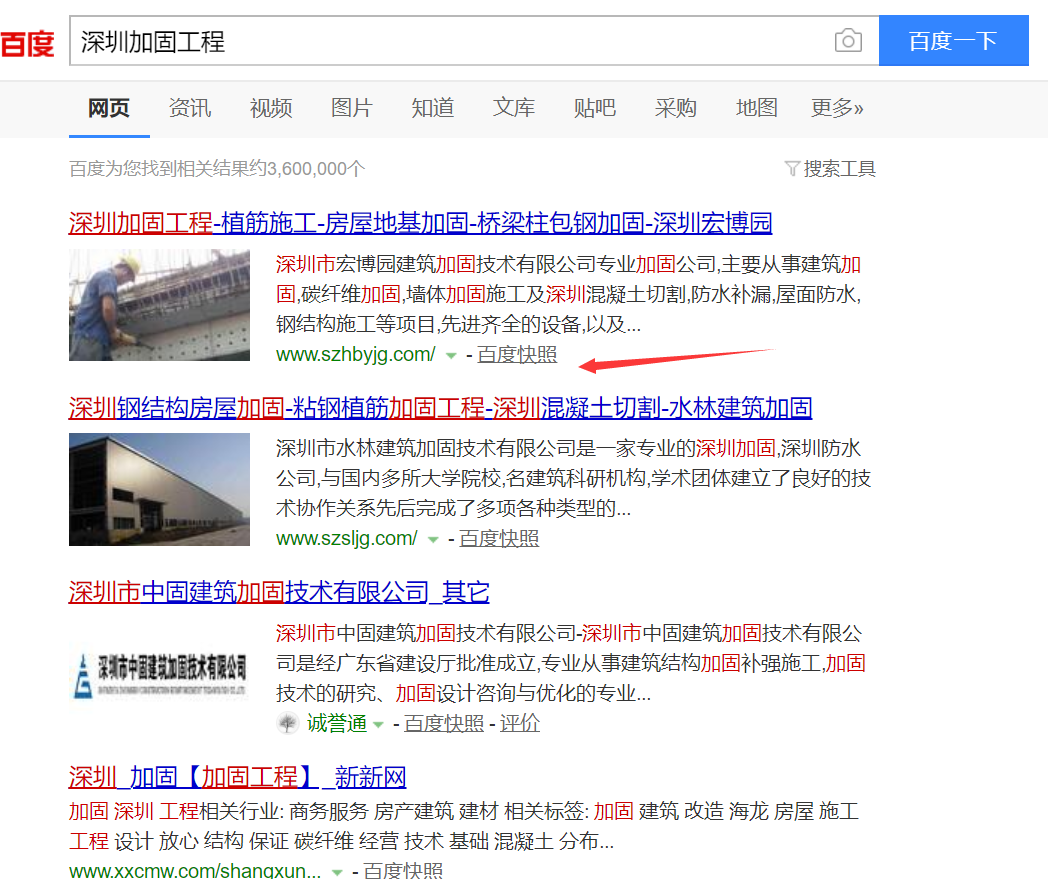Click the 百度一下 search button
This screenshot has width=1048, height=879.
[953, 41]
